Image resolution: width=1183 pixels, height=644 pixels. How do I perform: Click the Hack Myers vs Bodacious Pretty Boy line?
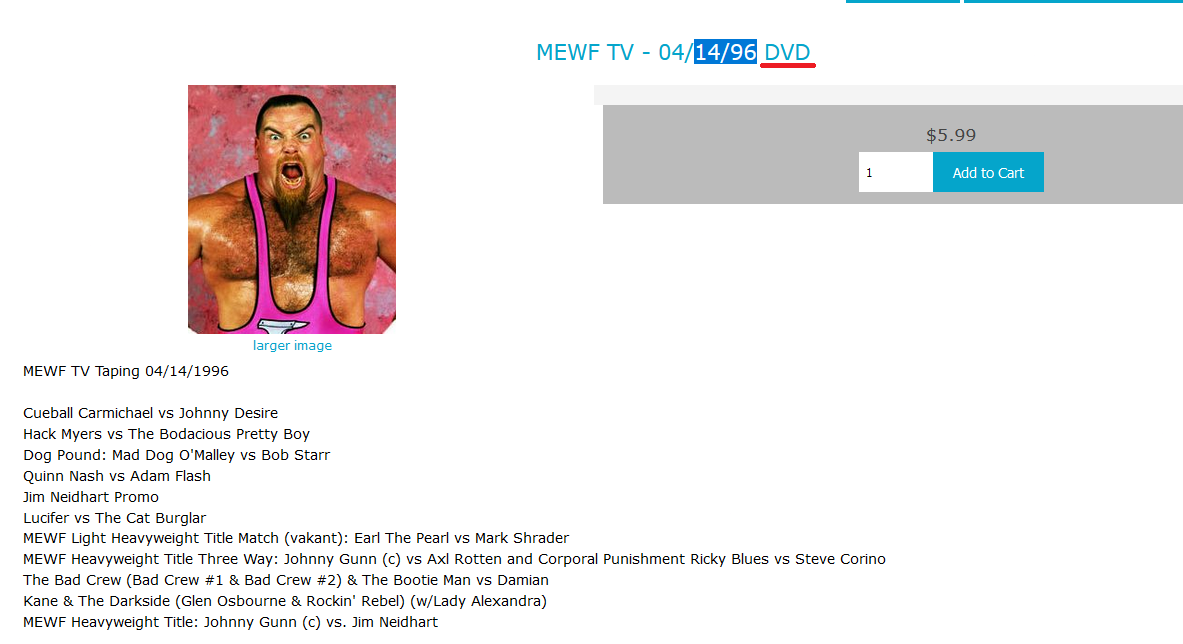click(166, 434)
